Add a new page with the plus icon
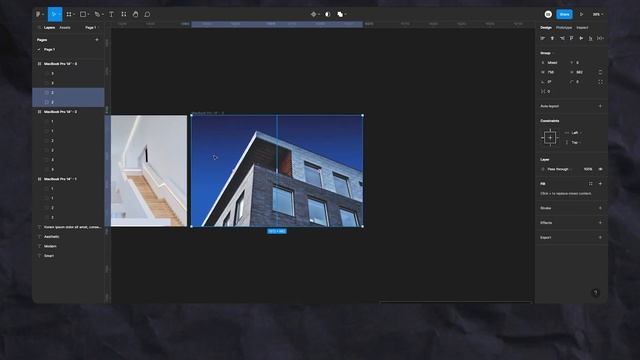The width and height of the screenshot is (640, 360). point(97,40)
